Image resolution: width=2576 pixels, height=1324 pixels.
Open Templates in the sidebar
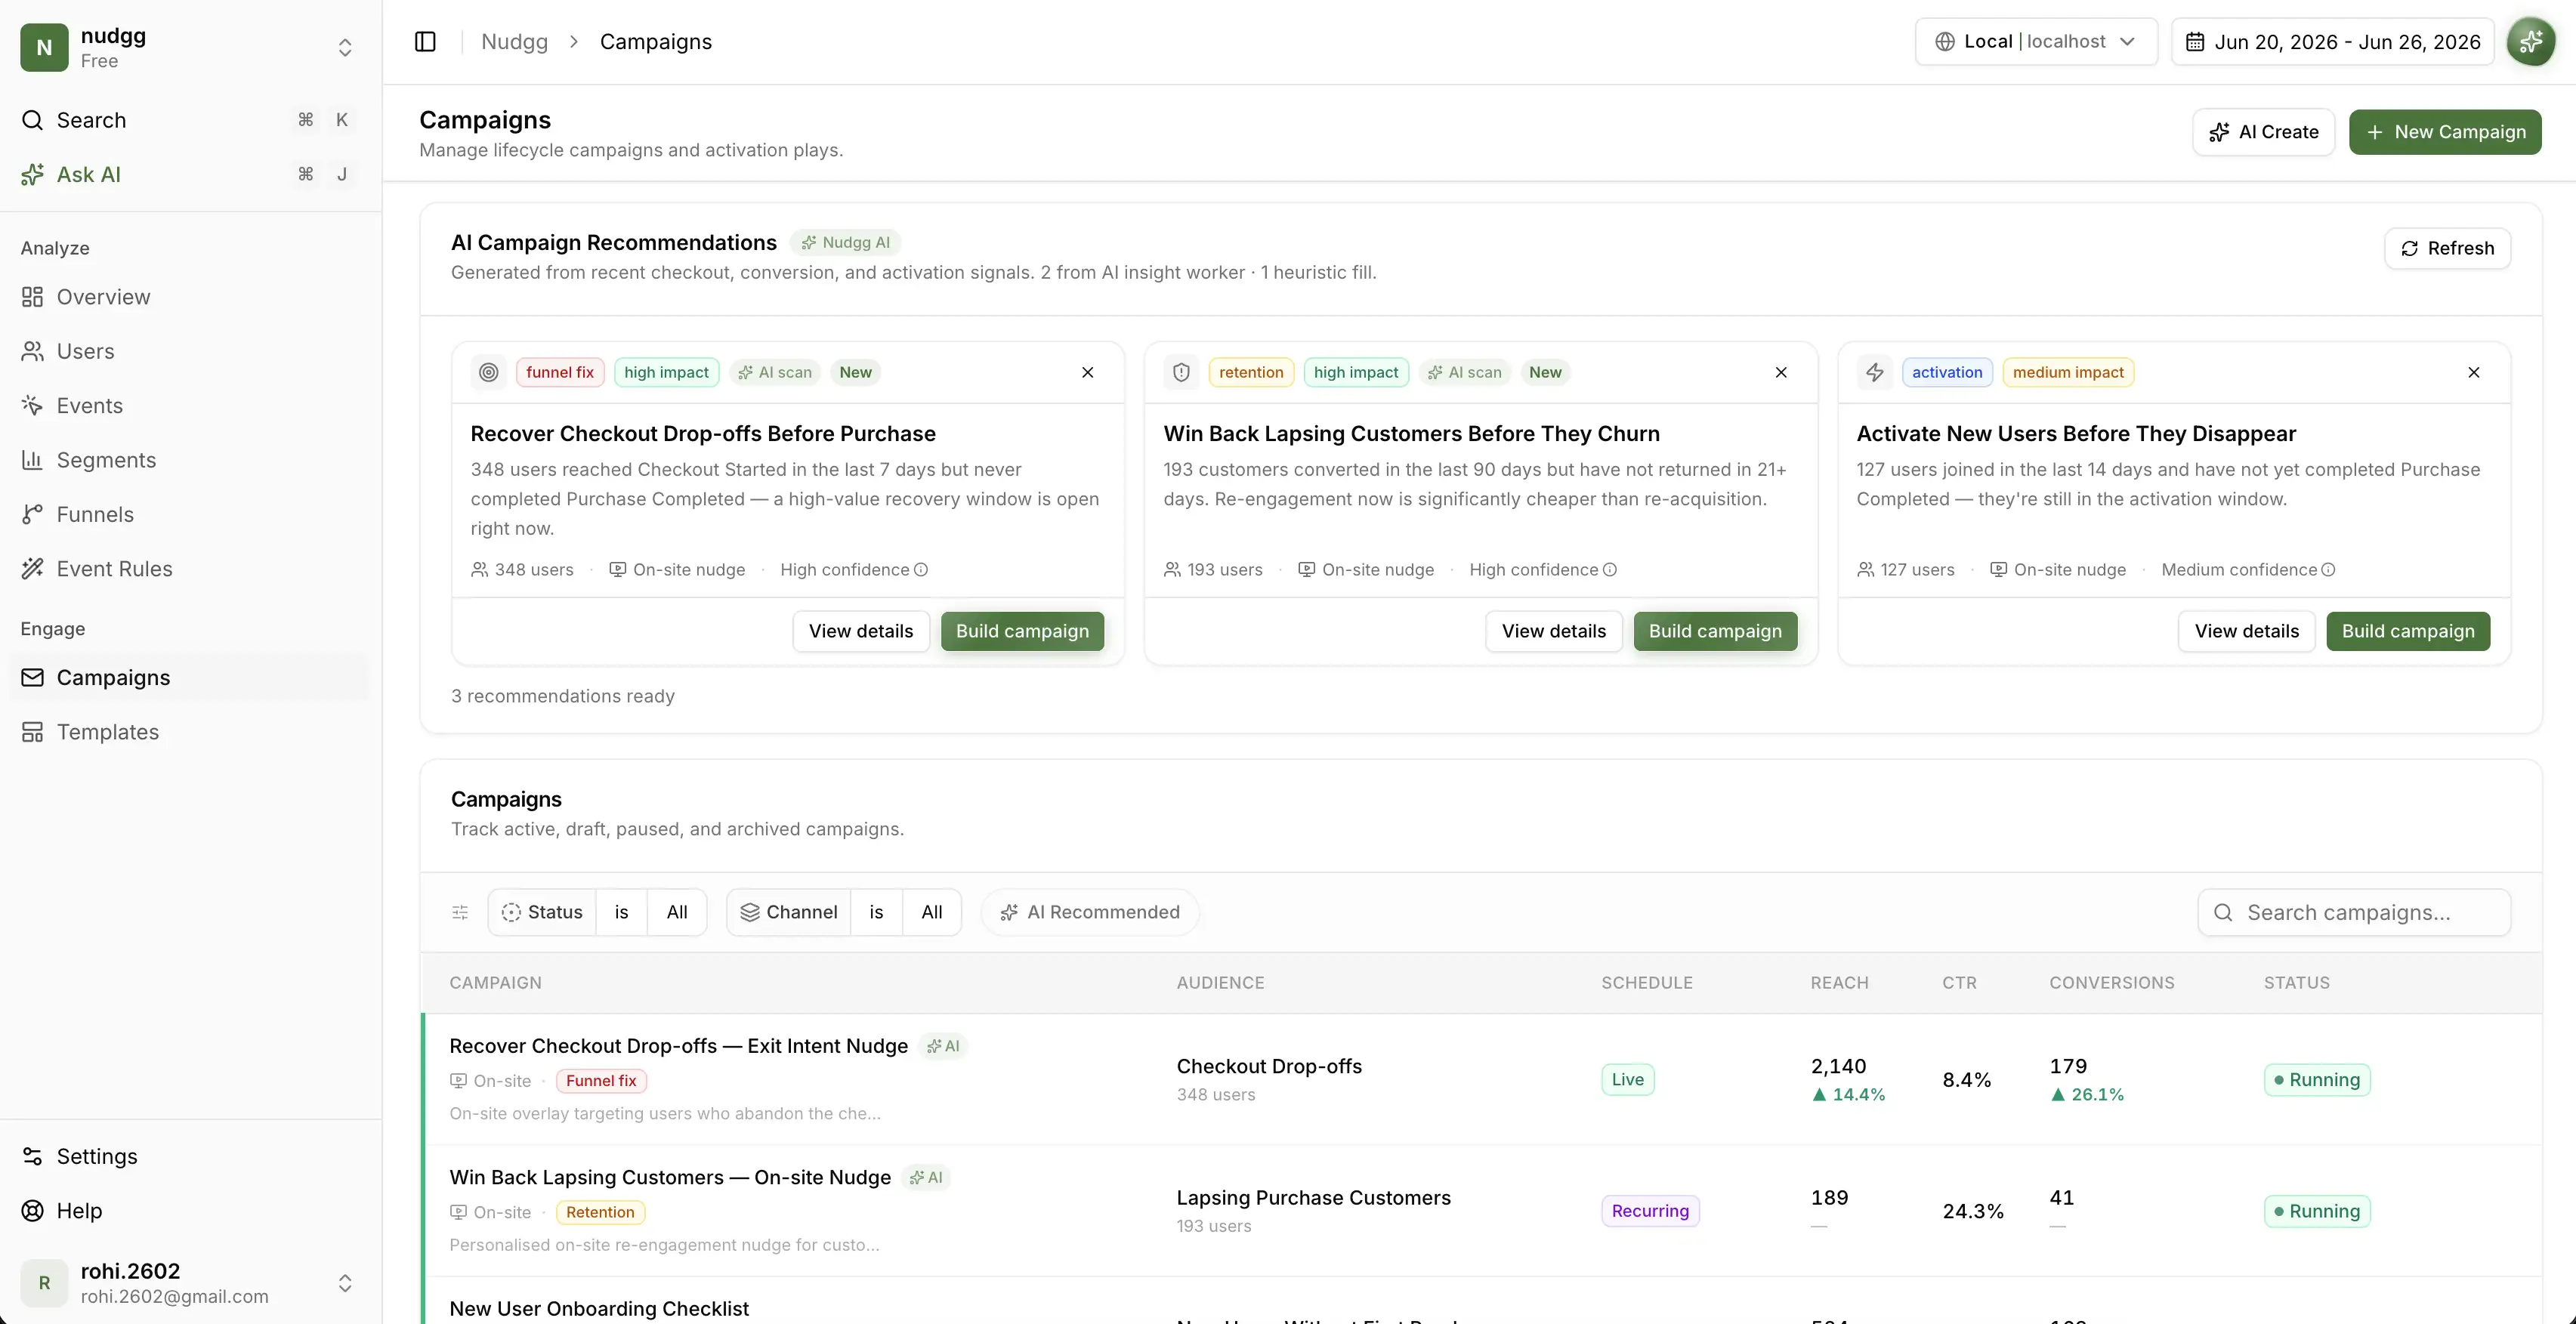pyautogui.click(x=190, y=732)
